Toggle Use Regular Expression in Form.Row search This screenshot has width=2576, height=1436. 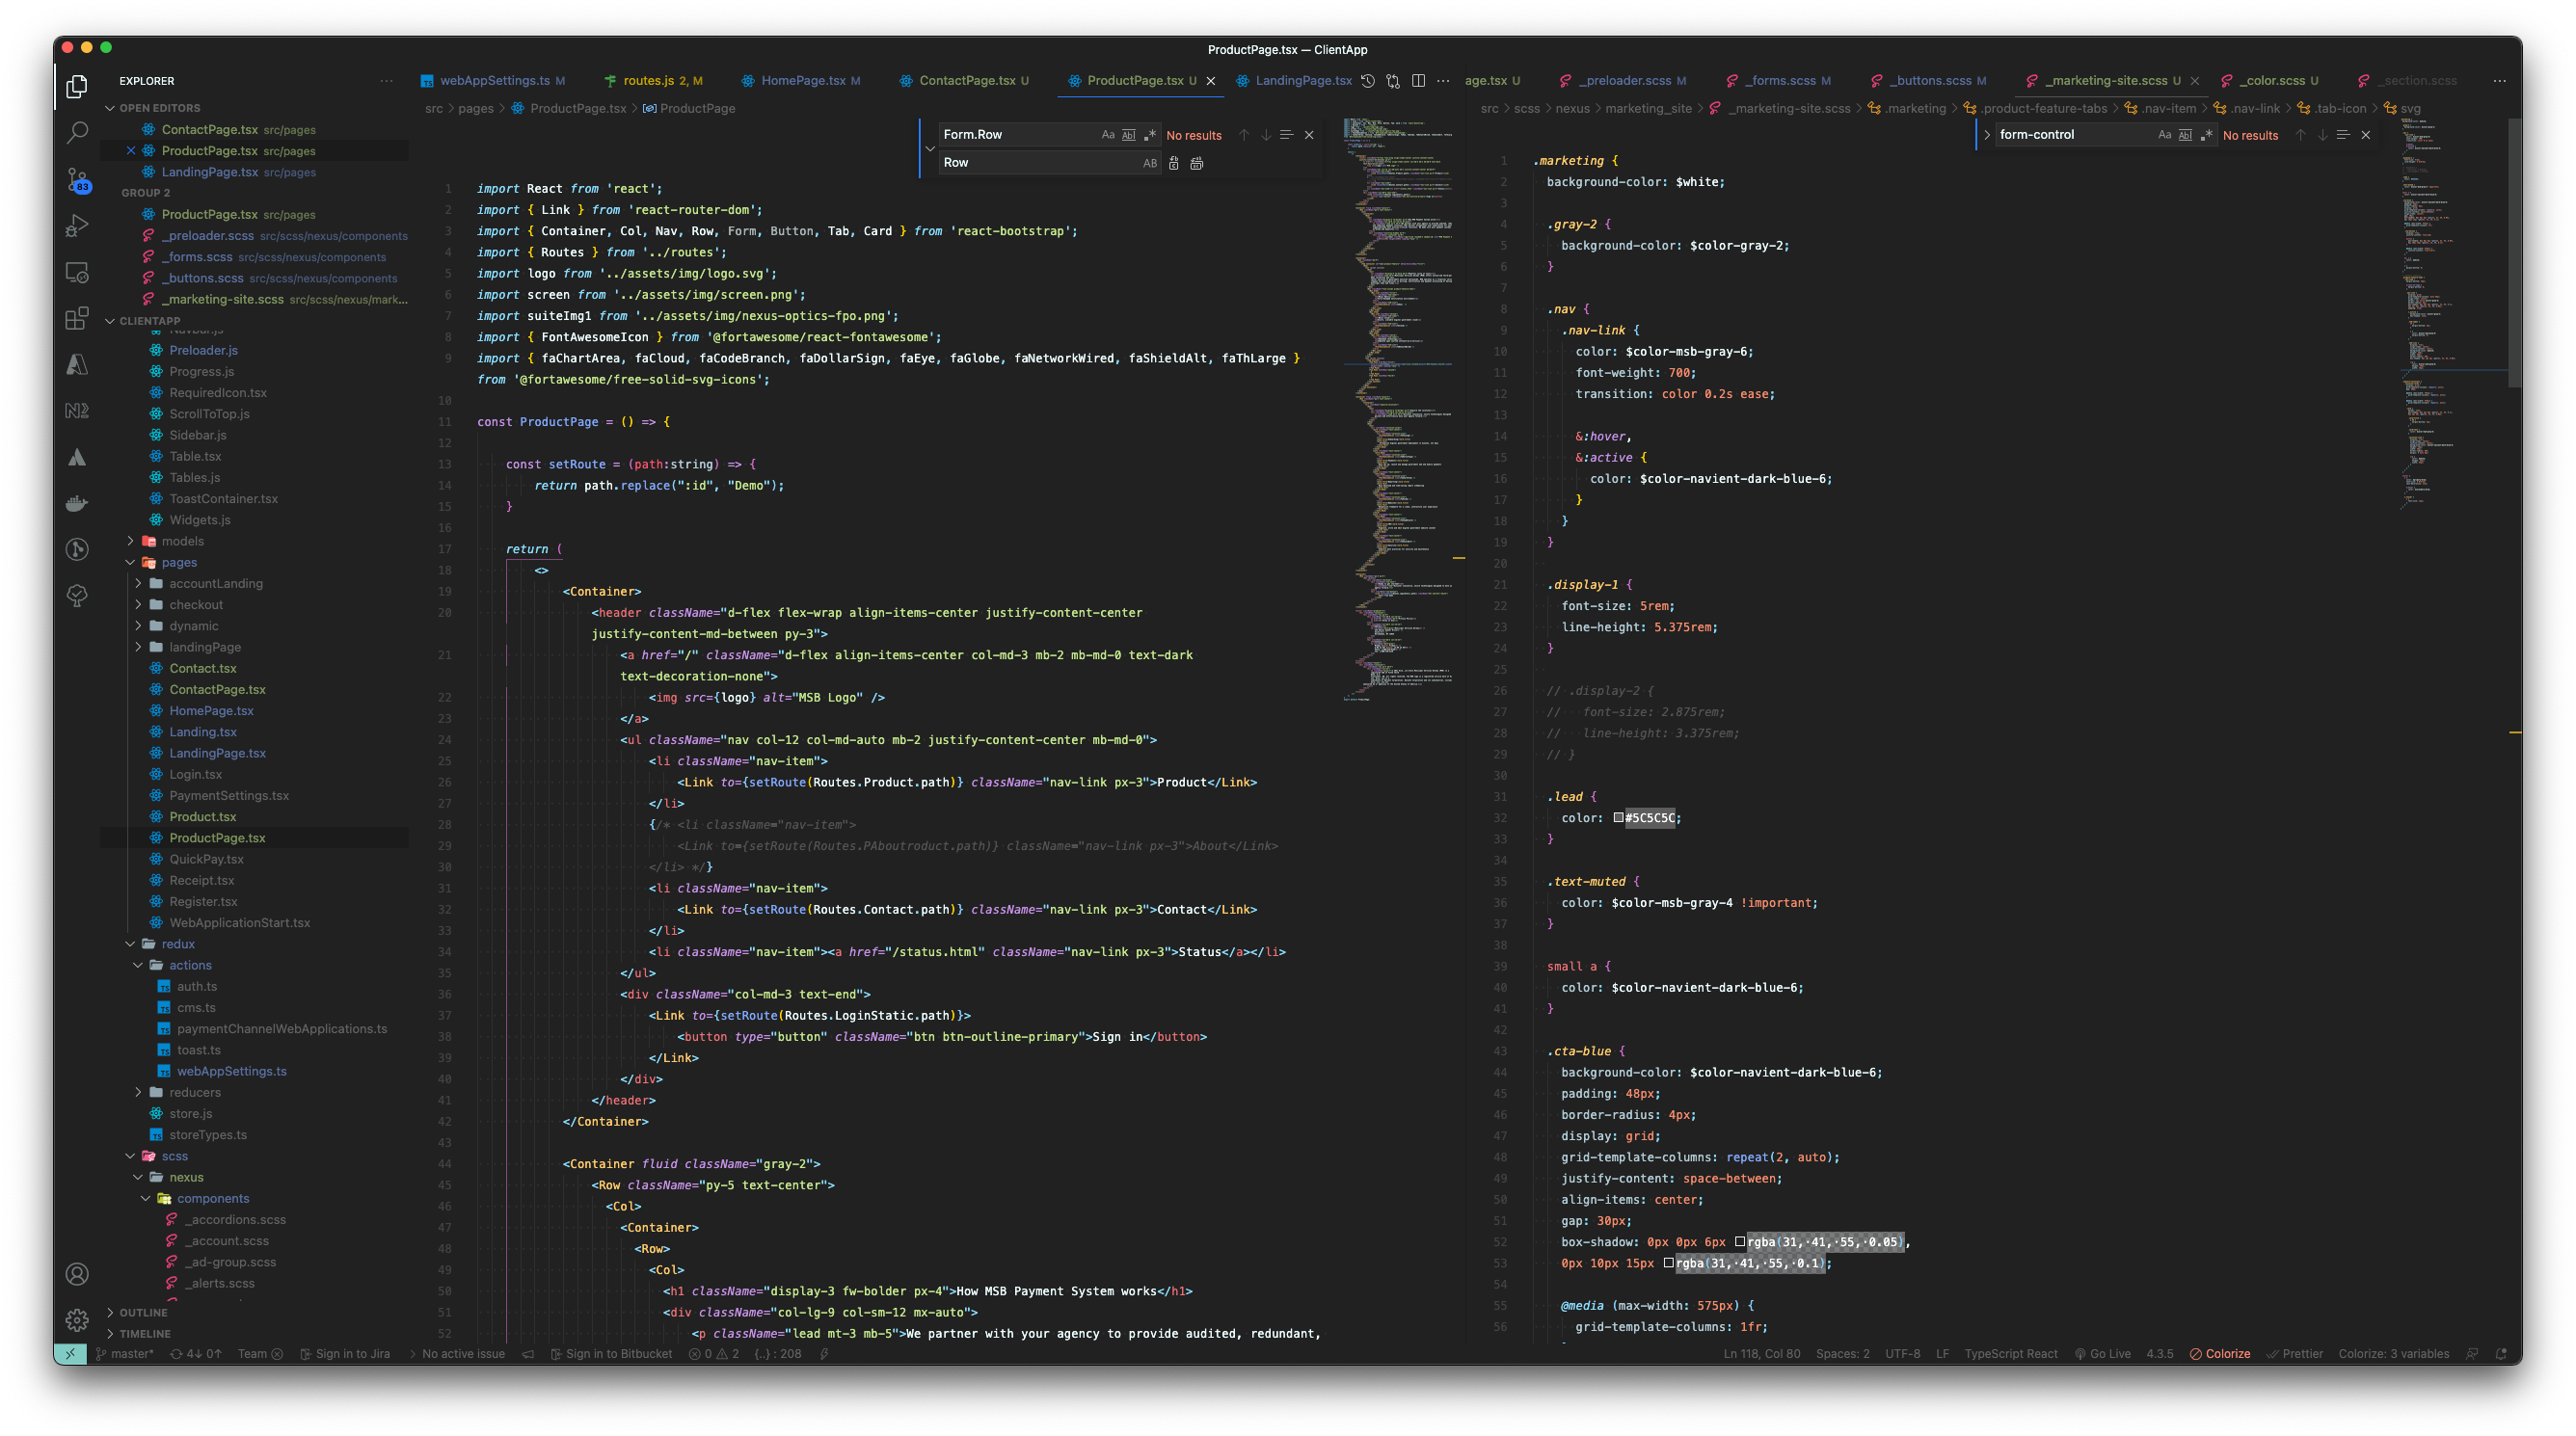(x=1150, y=135)
